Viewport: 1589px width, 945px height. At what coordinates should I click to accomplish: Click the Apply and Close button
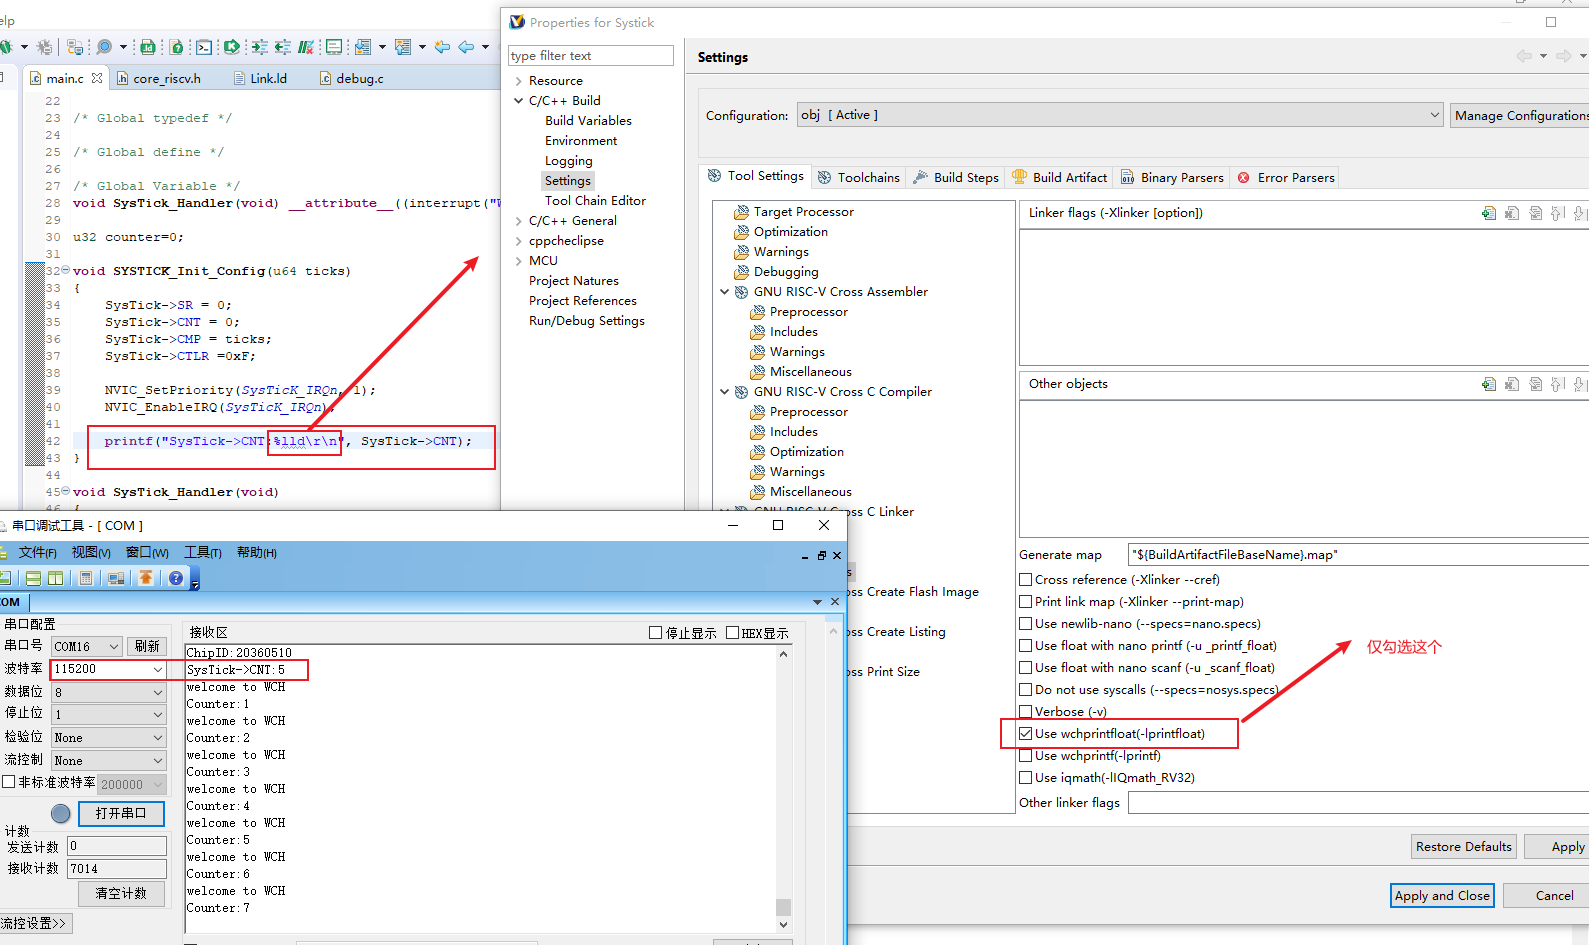(x=1442, y=895)
